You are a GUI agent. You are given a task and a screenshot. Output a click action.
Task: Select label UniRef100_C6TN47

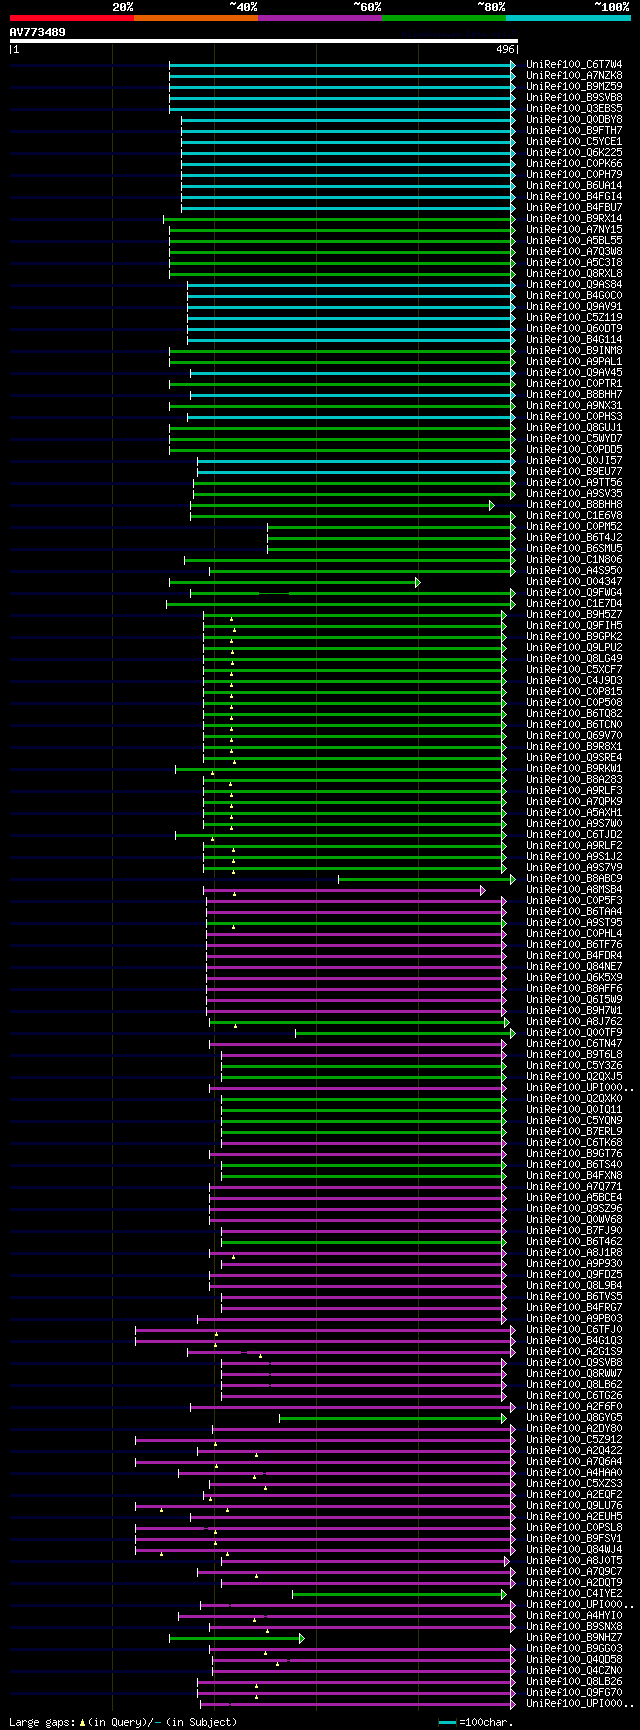(x=574, y=1044)
